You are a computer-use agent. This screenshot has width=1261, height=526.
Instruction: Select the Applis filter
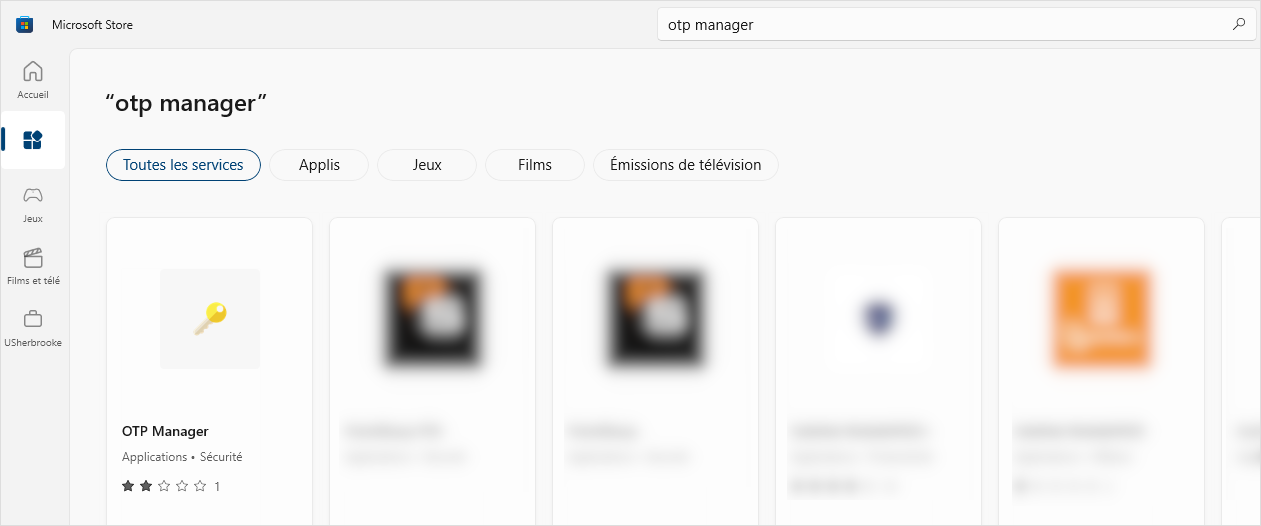[x=319, y=165]
